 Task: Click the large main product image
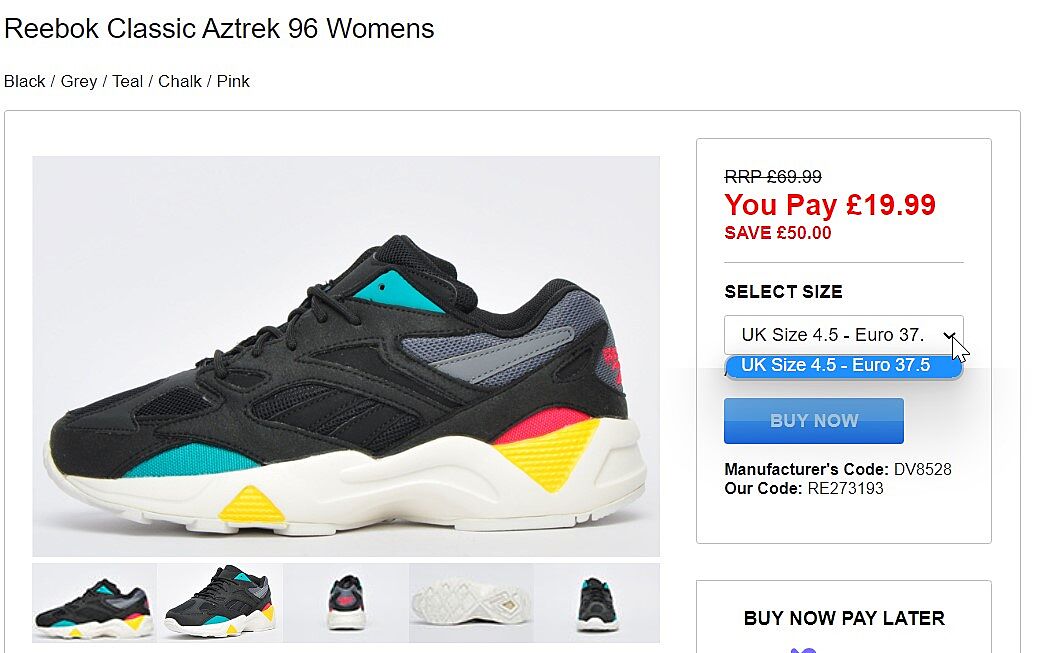click(346, 356)
